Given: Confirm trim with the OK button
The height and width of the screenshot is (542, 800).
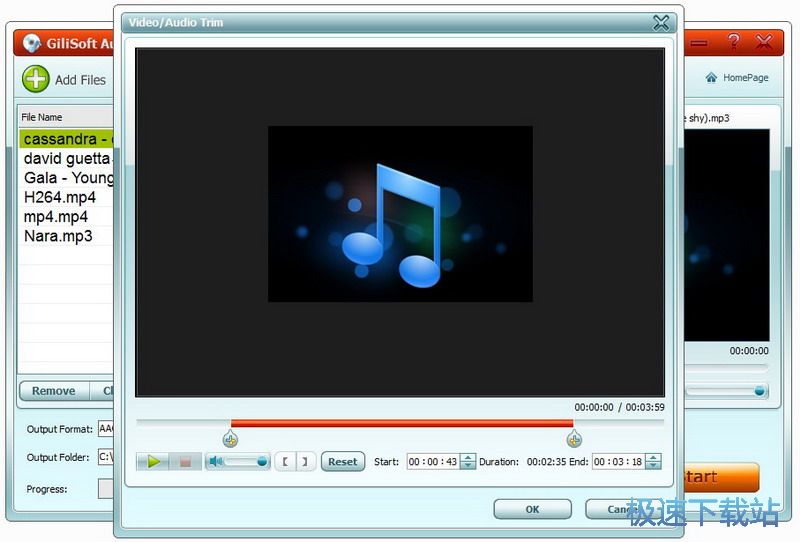Looking at the screenshot, I should point(532,509).
